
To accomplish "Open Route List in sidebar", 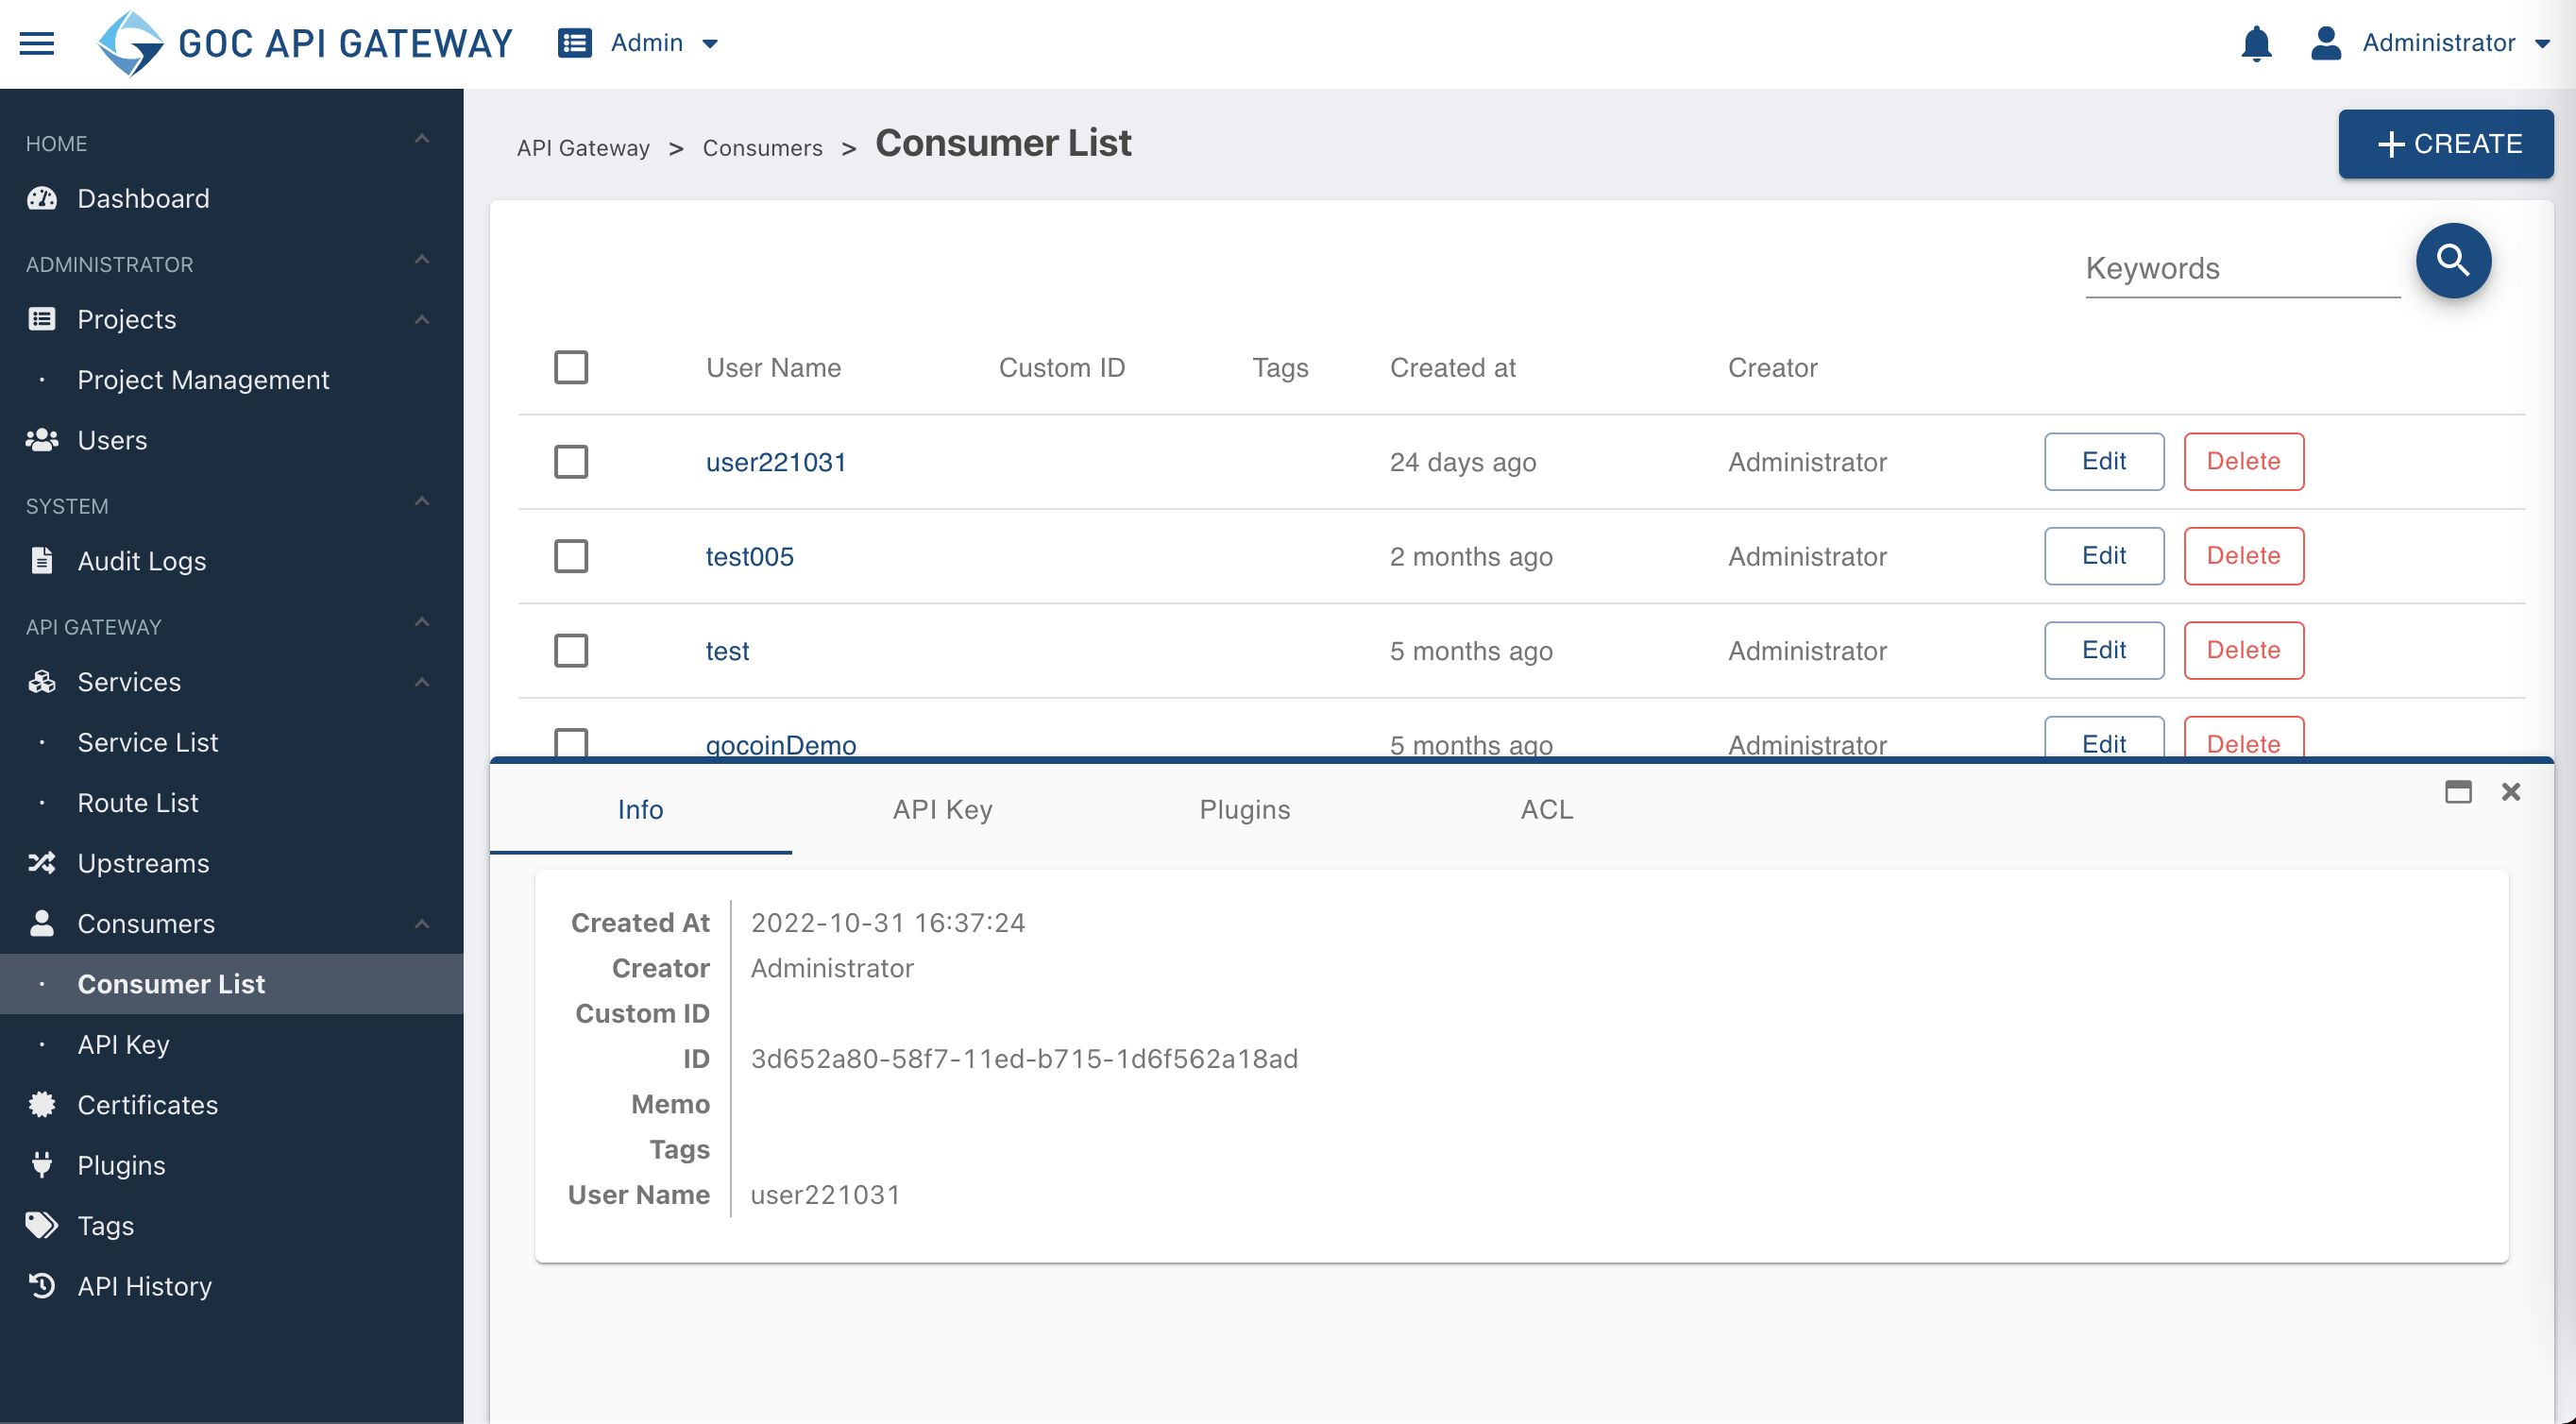I will [x=138, y=803].
